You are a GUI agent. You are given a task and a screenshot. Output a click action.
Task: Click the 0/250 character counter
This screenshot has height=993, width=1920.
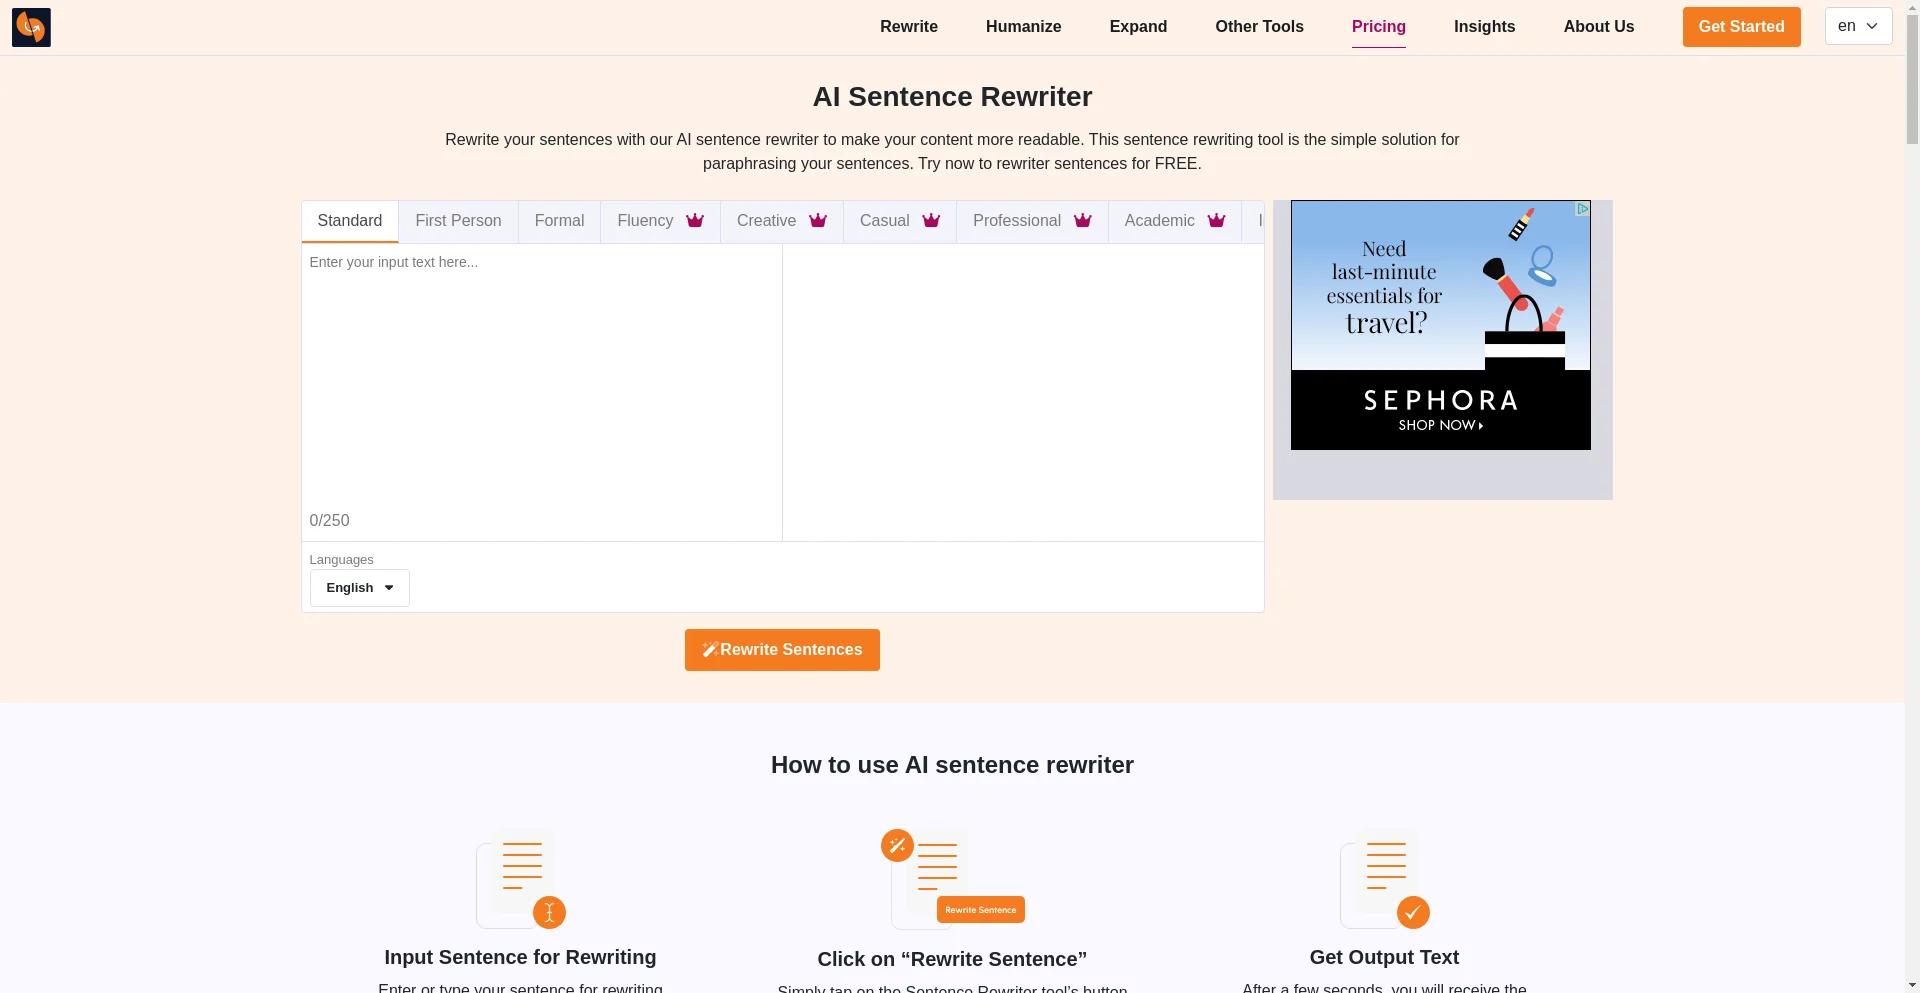click(329, 521)
